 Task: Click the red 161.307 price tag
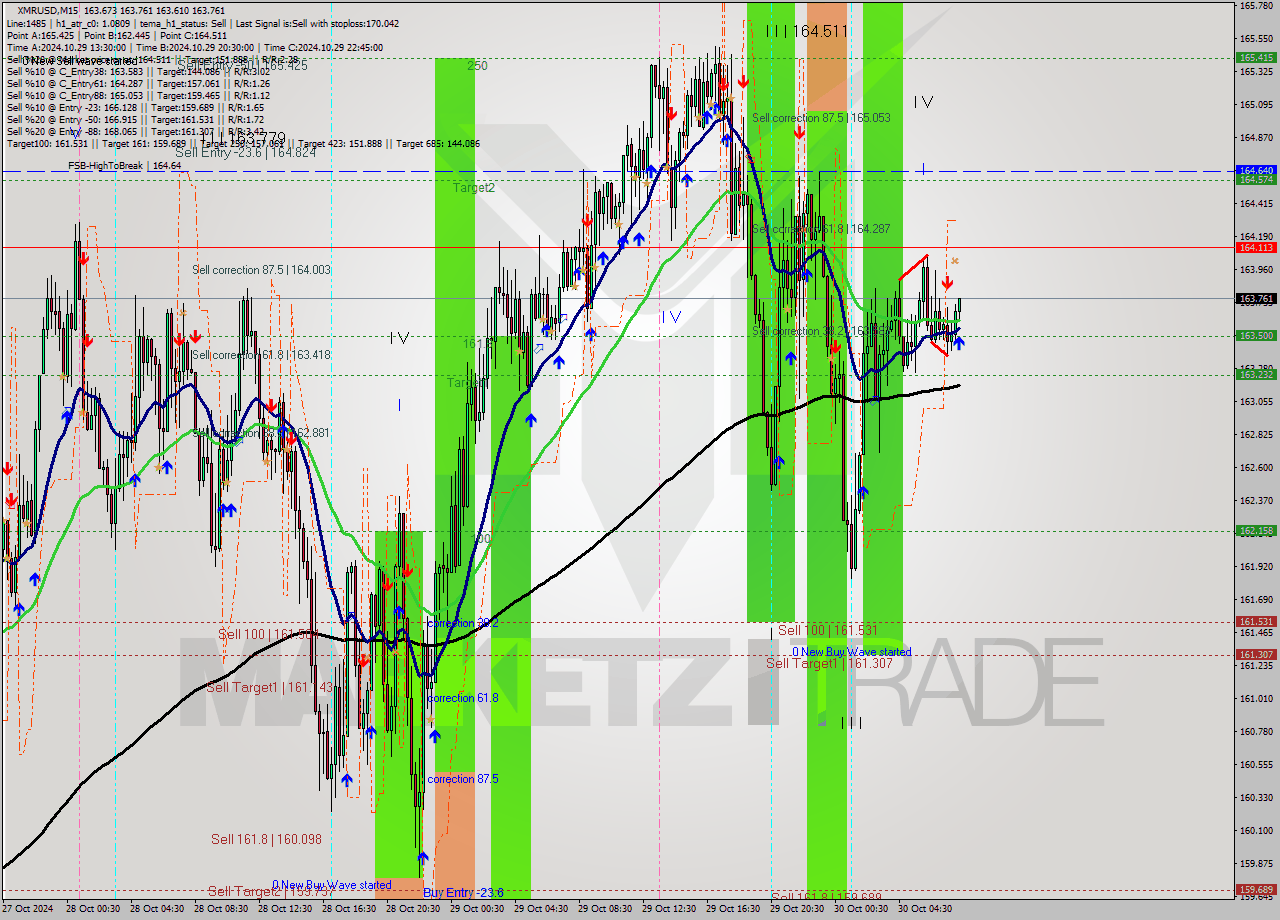[x=1256, y=654]
